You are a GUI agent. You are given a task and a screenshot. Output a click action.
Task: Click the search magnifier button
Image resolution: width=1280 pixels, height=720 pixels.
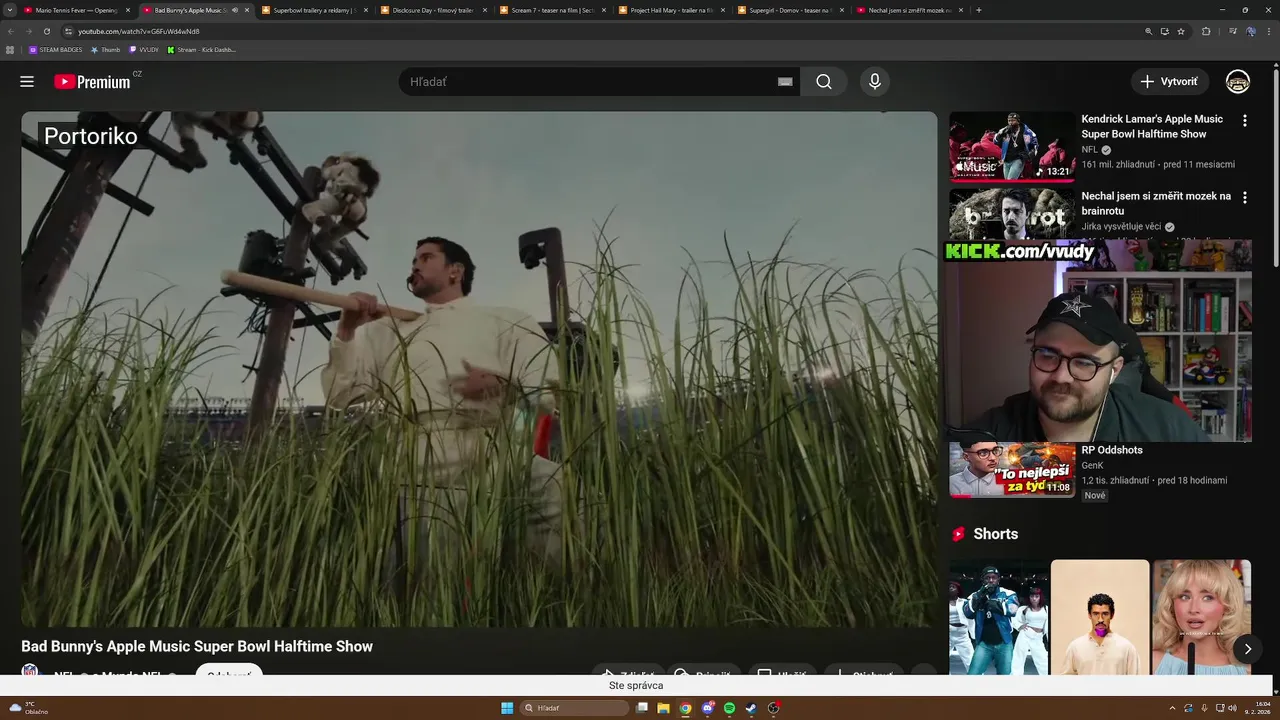click(x=824, y=82)
